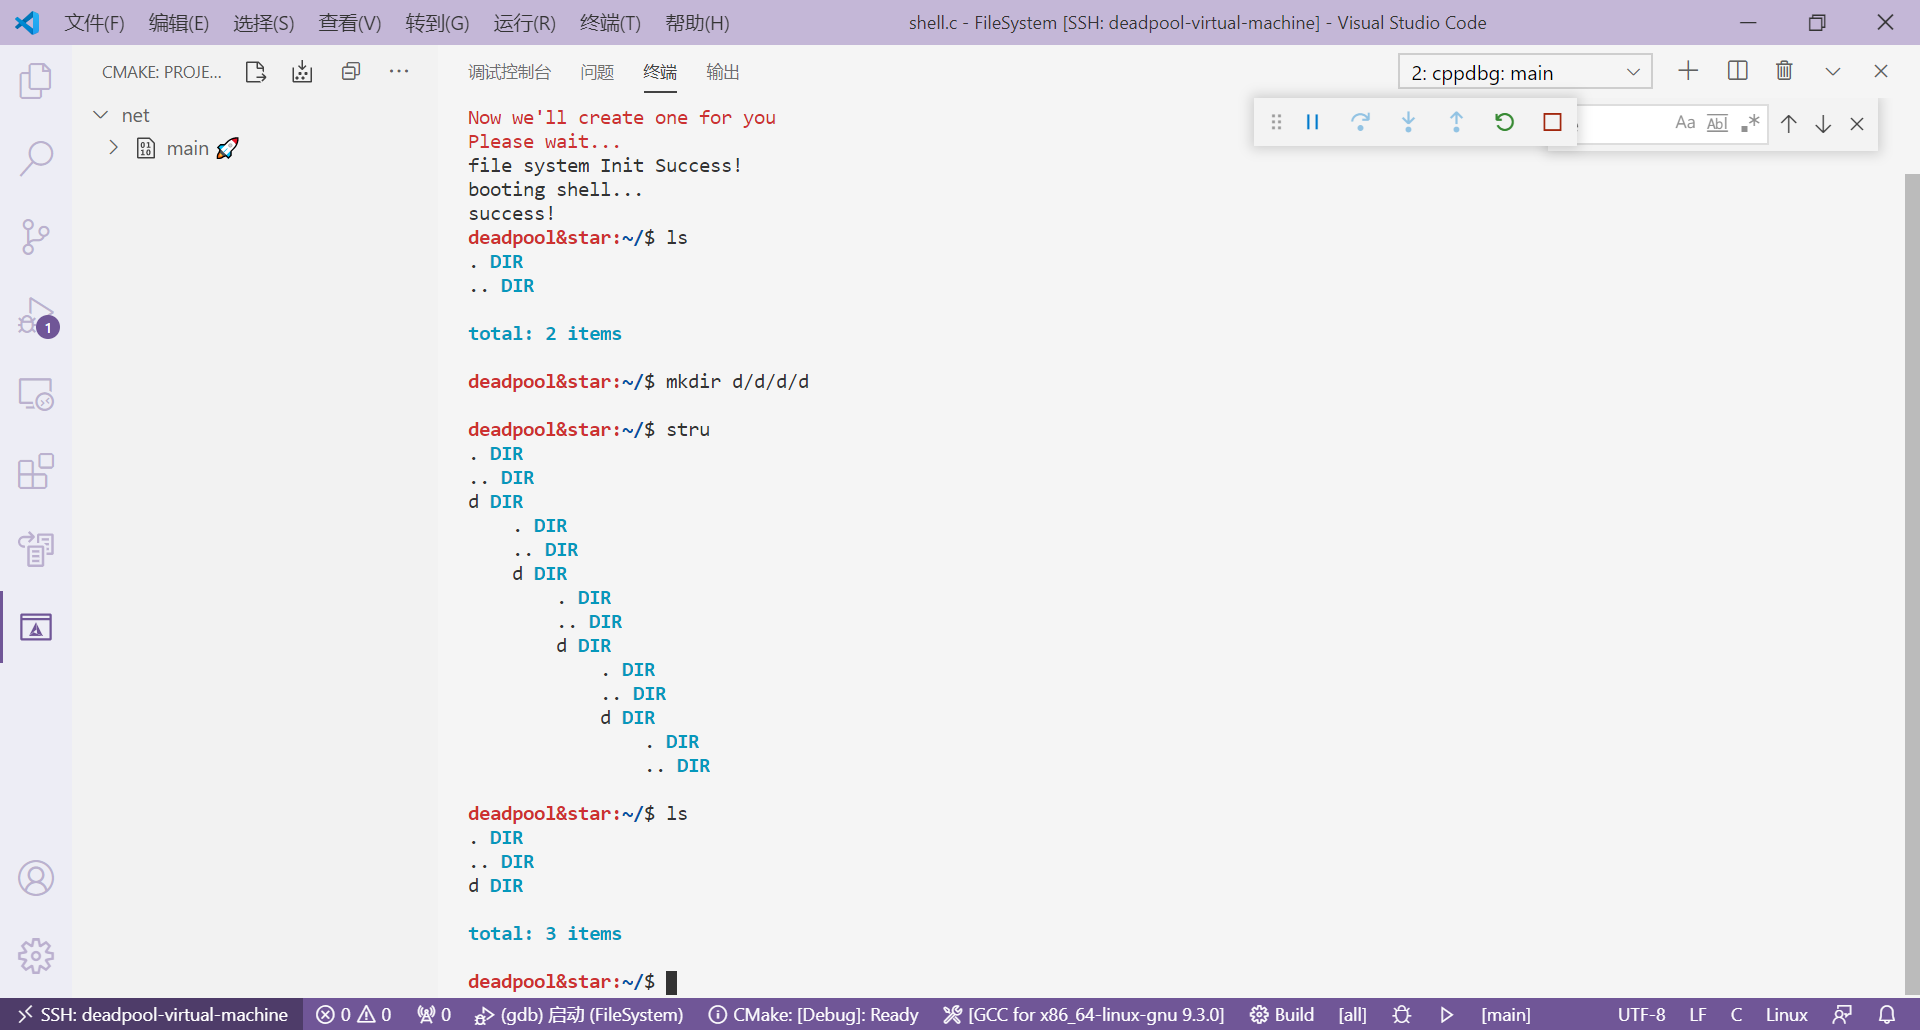Switch to 调试控制台 tab

(509, 72)
